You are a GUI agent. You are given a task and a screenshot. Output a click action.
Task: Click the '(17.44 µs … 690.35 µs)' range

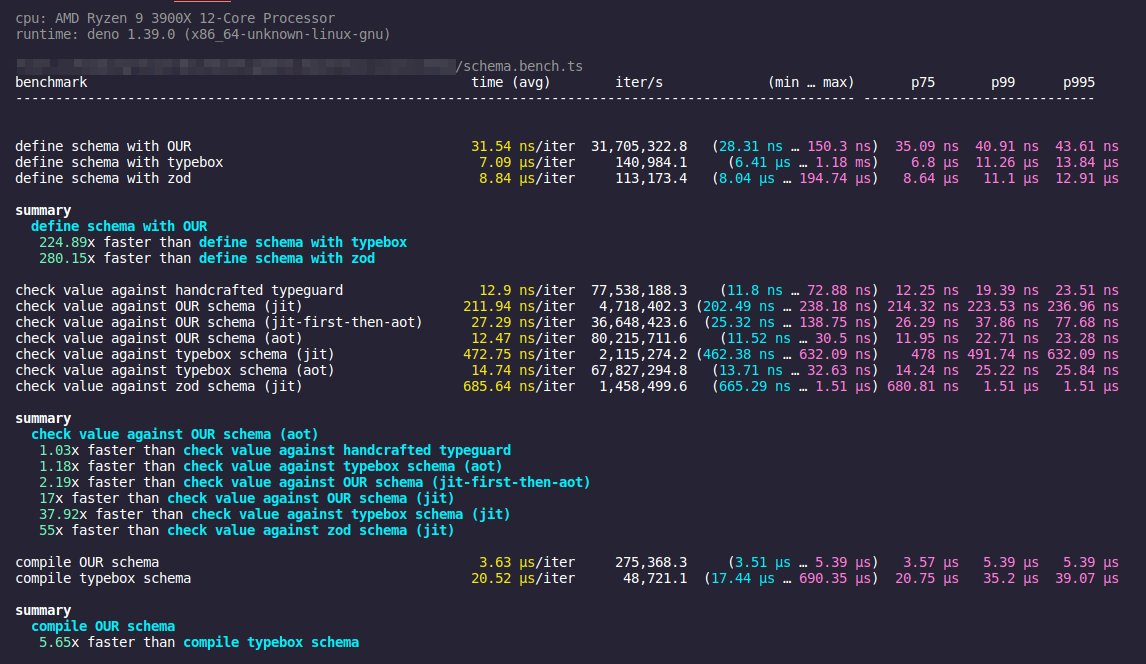point(791,579)
